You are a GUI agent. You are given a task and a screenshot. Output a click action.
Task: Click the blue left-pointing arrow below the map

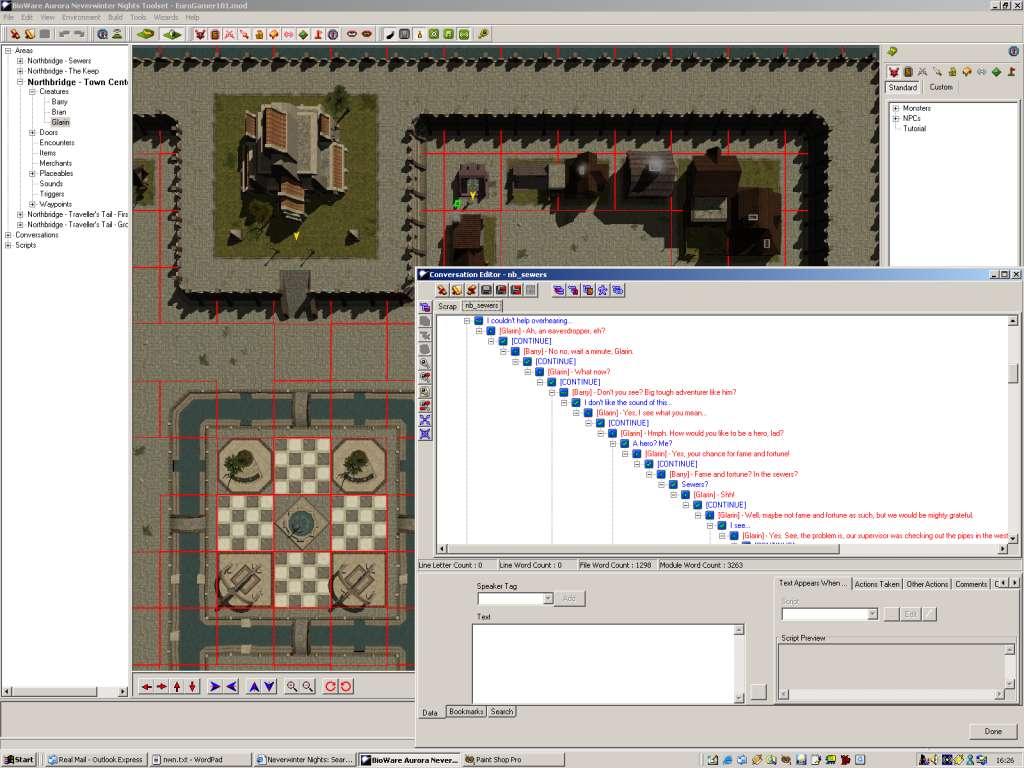click(x=231, y=686)
